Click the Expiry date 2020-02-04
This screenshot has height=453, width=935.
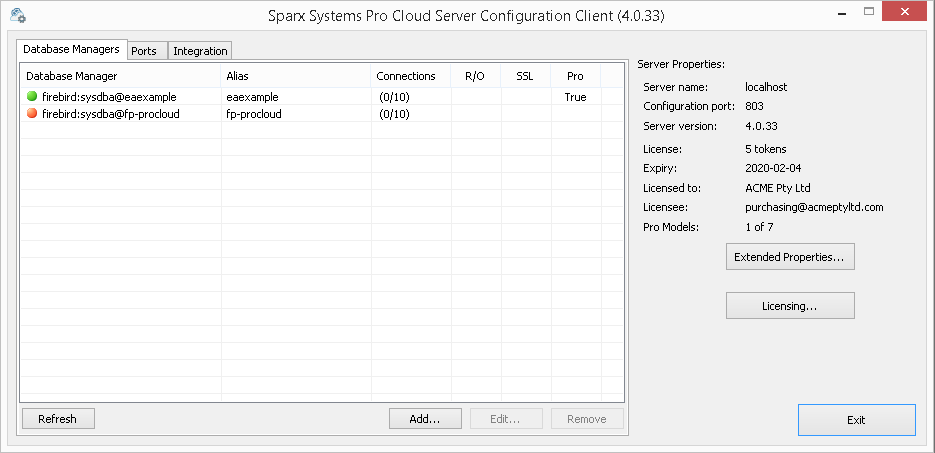coord(773,169)
